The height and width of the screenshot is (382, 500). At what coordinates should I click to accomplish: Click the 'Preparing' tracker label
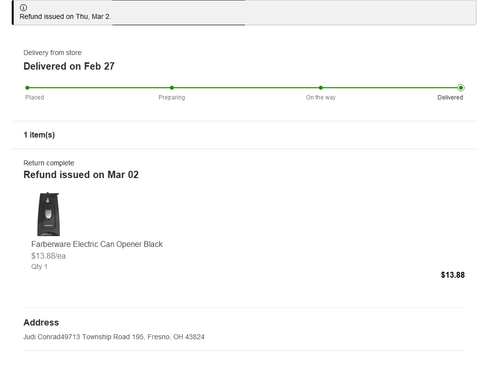(172, 97)
